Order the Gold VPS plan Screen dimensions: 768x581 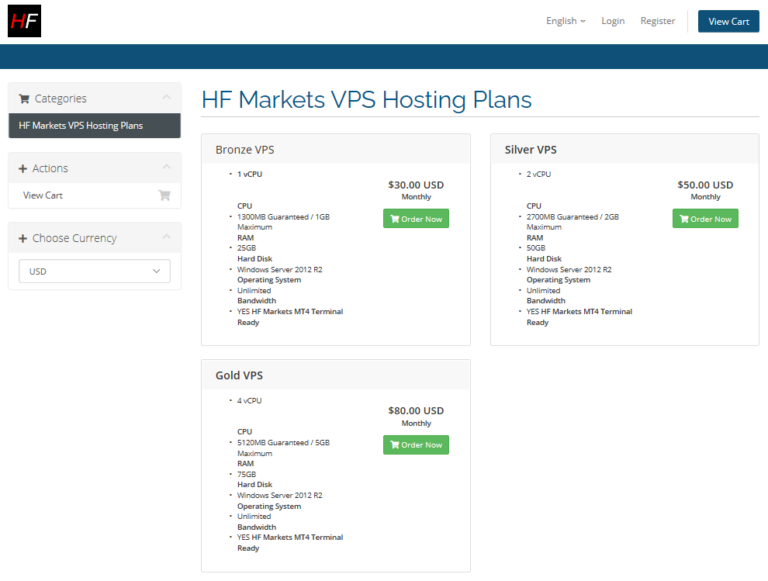point(416,445)
